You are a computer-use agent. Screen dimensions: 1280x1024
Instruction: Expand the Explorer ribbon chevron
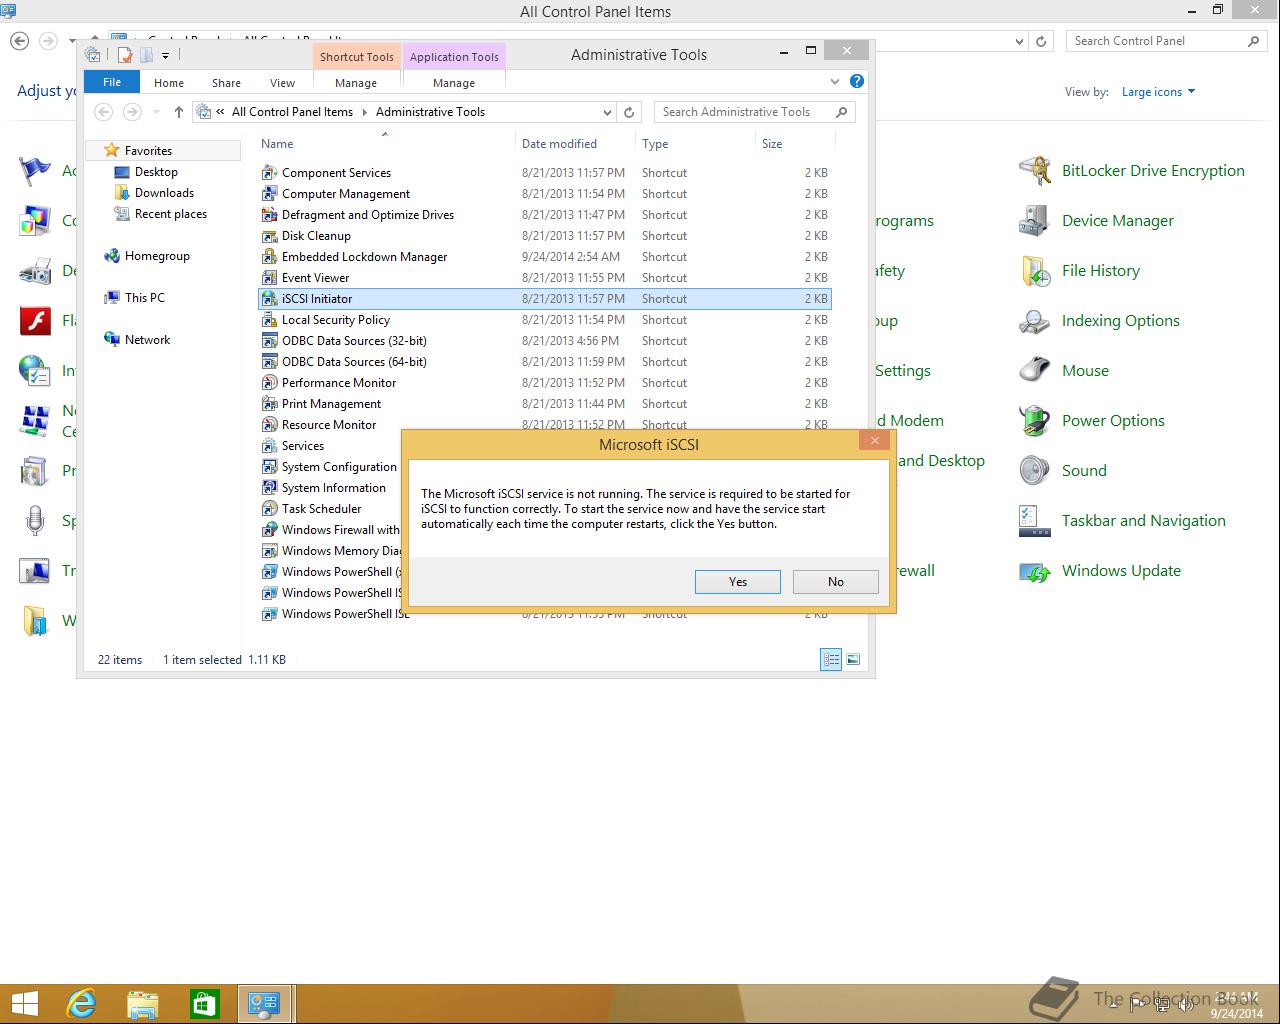835,82
